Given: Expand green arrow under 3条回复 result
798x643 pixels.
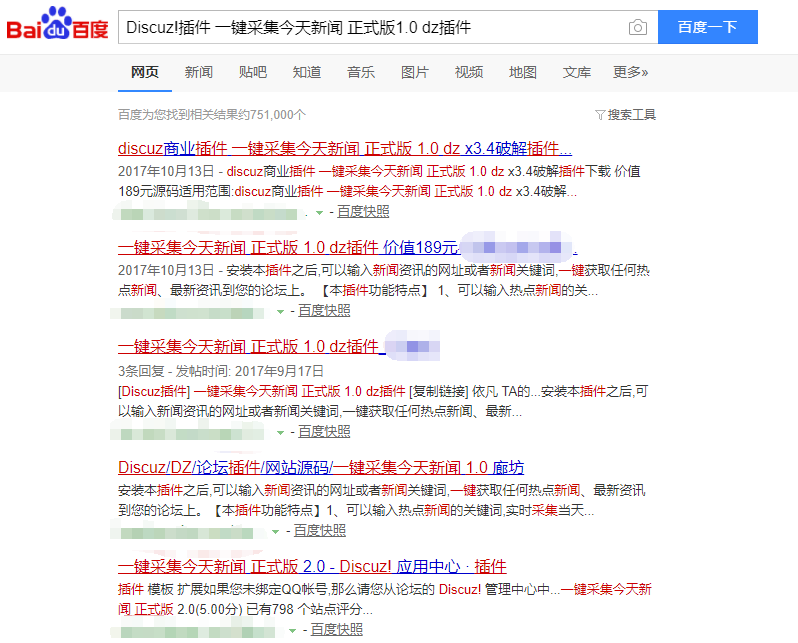Looking at the screenshot, I should (280, 433).
